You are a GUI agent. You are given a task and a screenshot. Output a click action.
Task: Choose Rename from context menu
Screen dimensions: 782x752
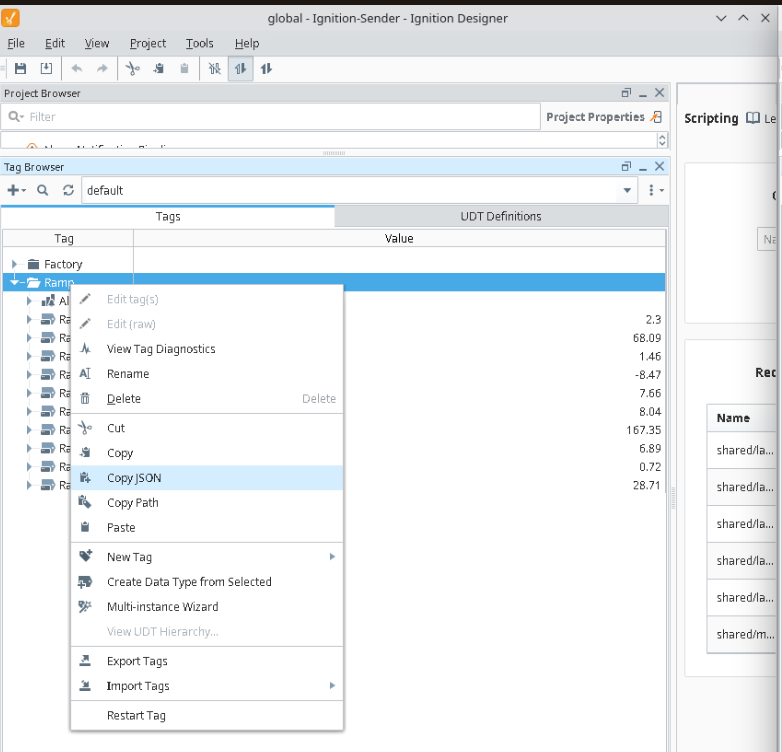[207, 374]
